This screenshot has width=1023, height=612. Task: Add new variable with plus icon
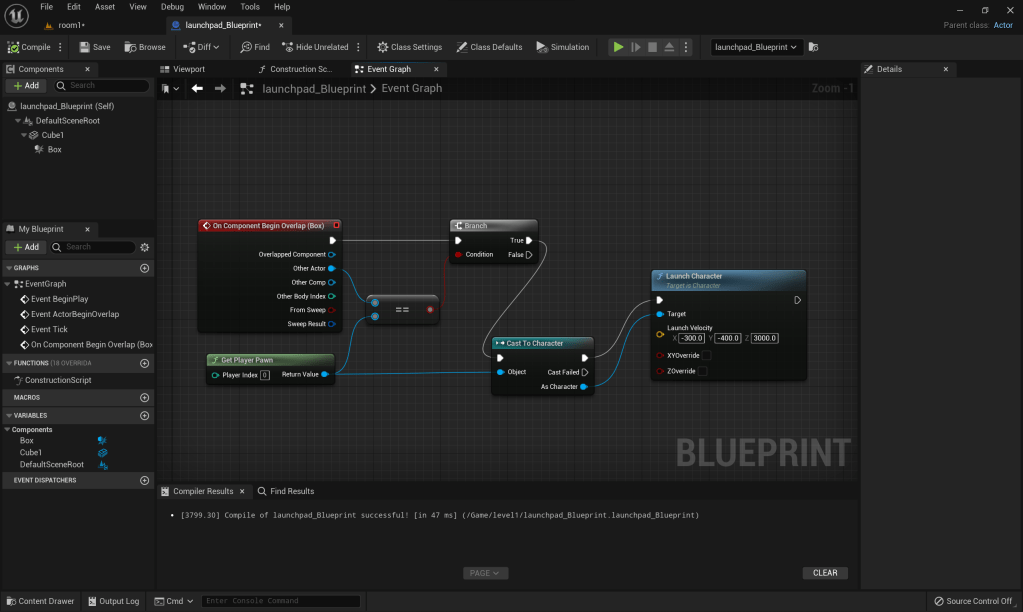tap(145, 415)
